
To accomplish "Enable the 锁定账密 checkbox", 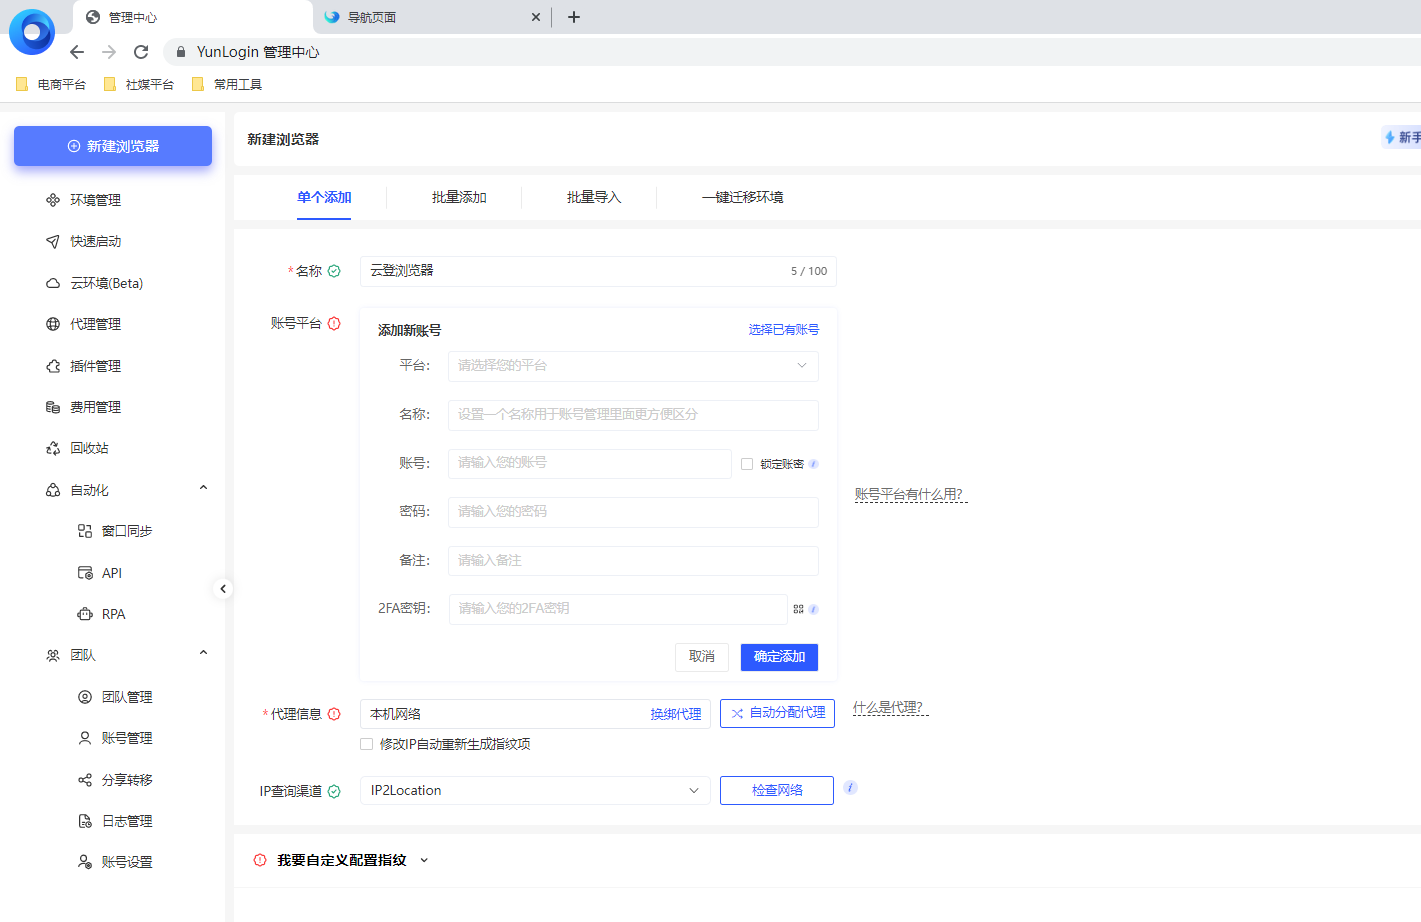I will click(747, 463).
